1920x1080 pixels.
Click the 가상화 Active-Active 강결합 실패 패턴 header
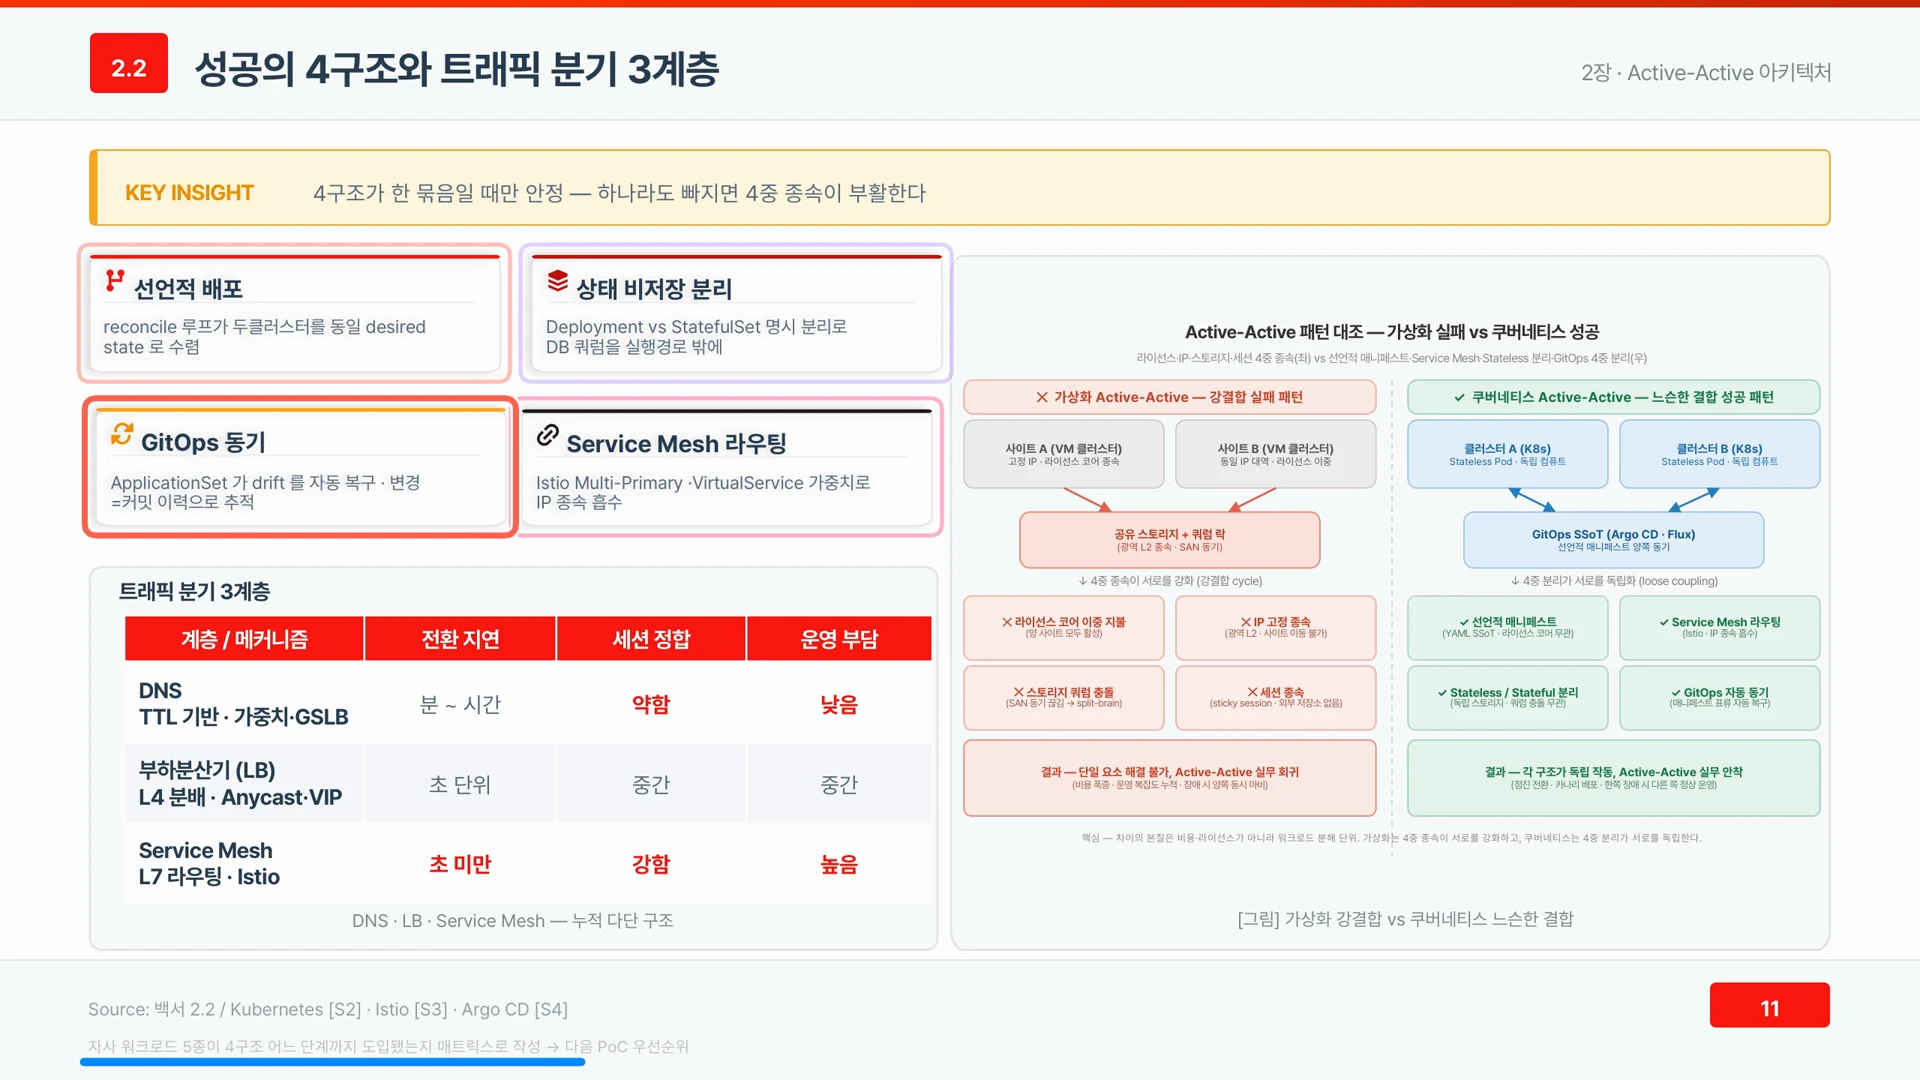click(1169, 397)
